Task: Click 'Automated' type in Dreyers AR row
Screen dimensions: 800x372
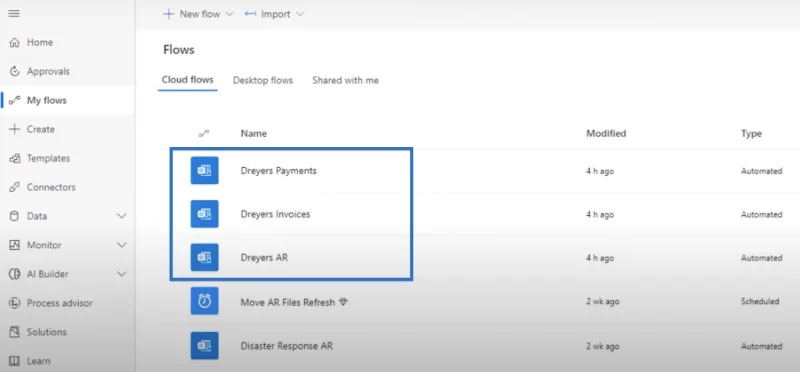Action: [761, 258]
